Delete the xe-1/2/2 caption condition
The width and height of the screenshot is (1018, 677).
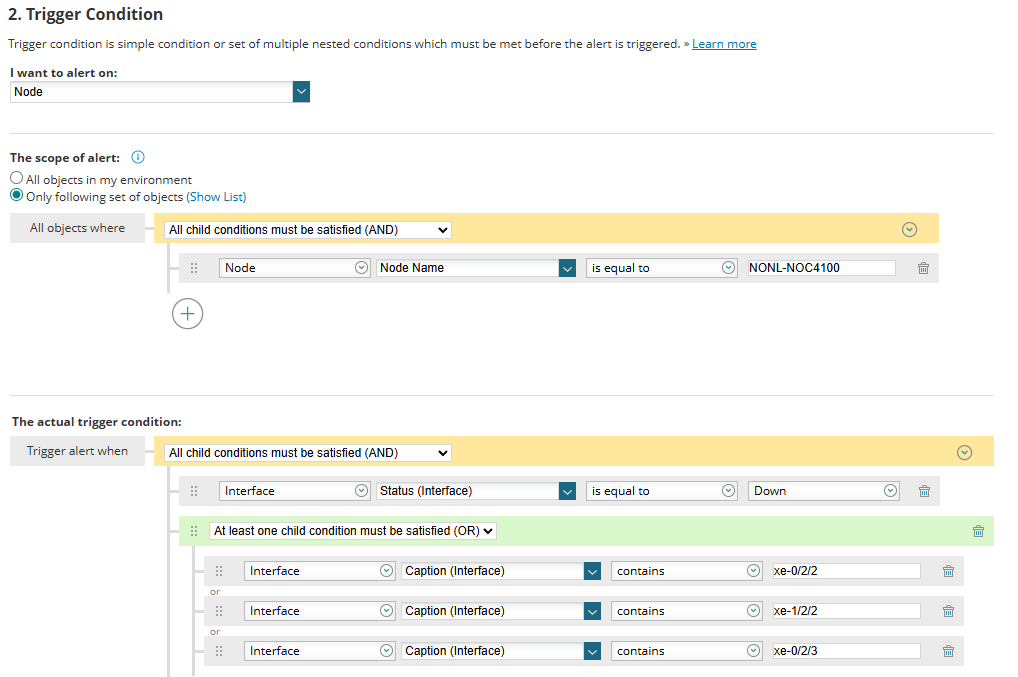pos(949,611)
